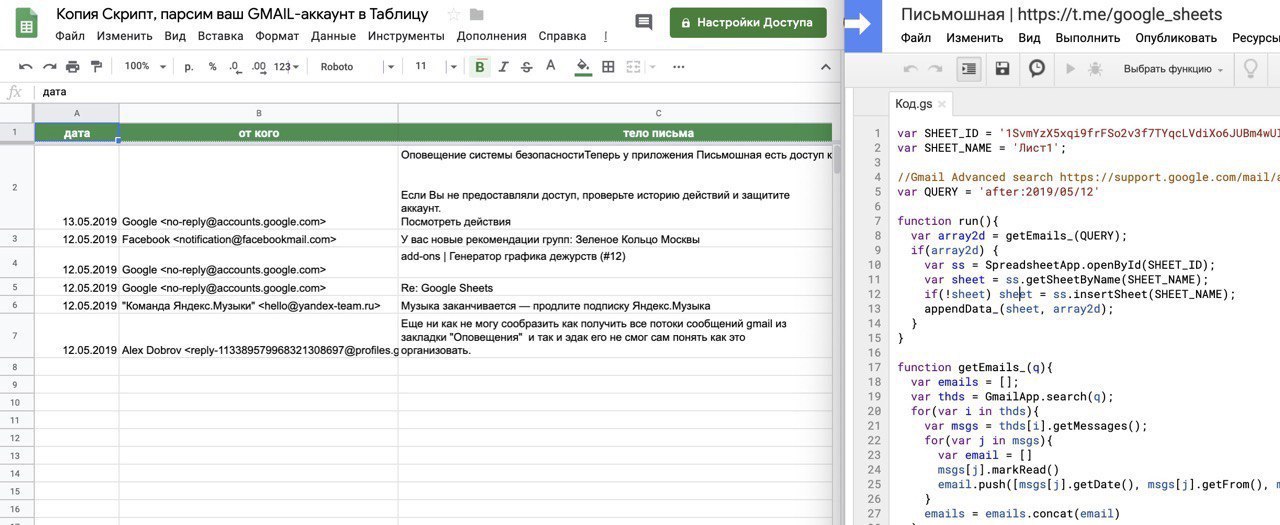
Task: Expand the merge cells options arrow
Action: point(652,67)
